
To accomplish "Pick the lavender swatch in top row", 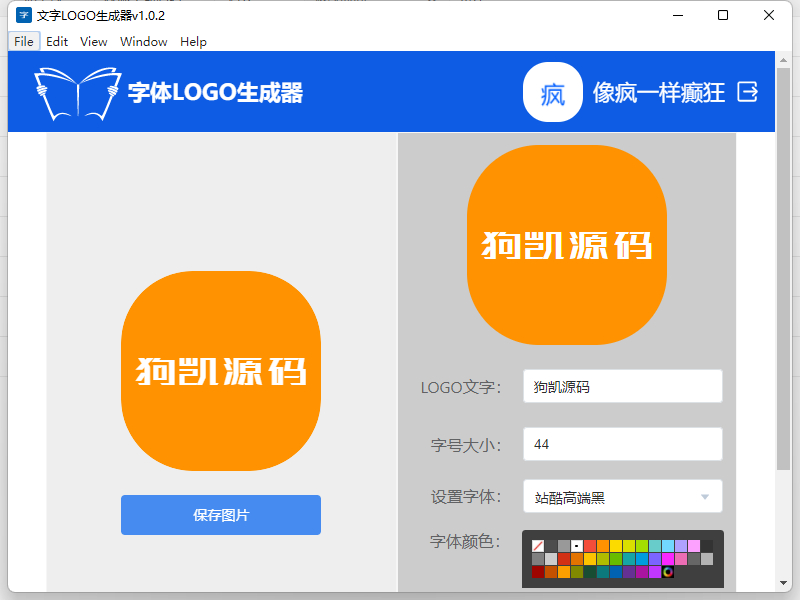I will click(x=681, y=546).
